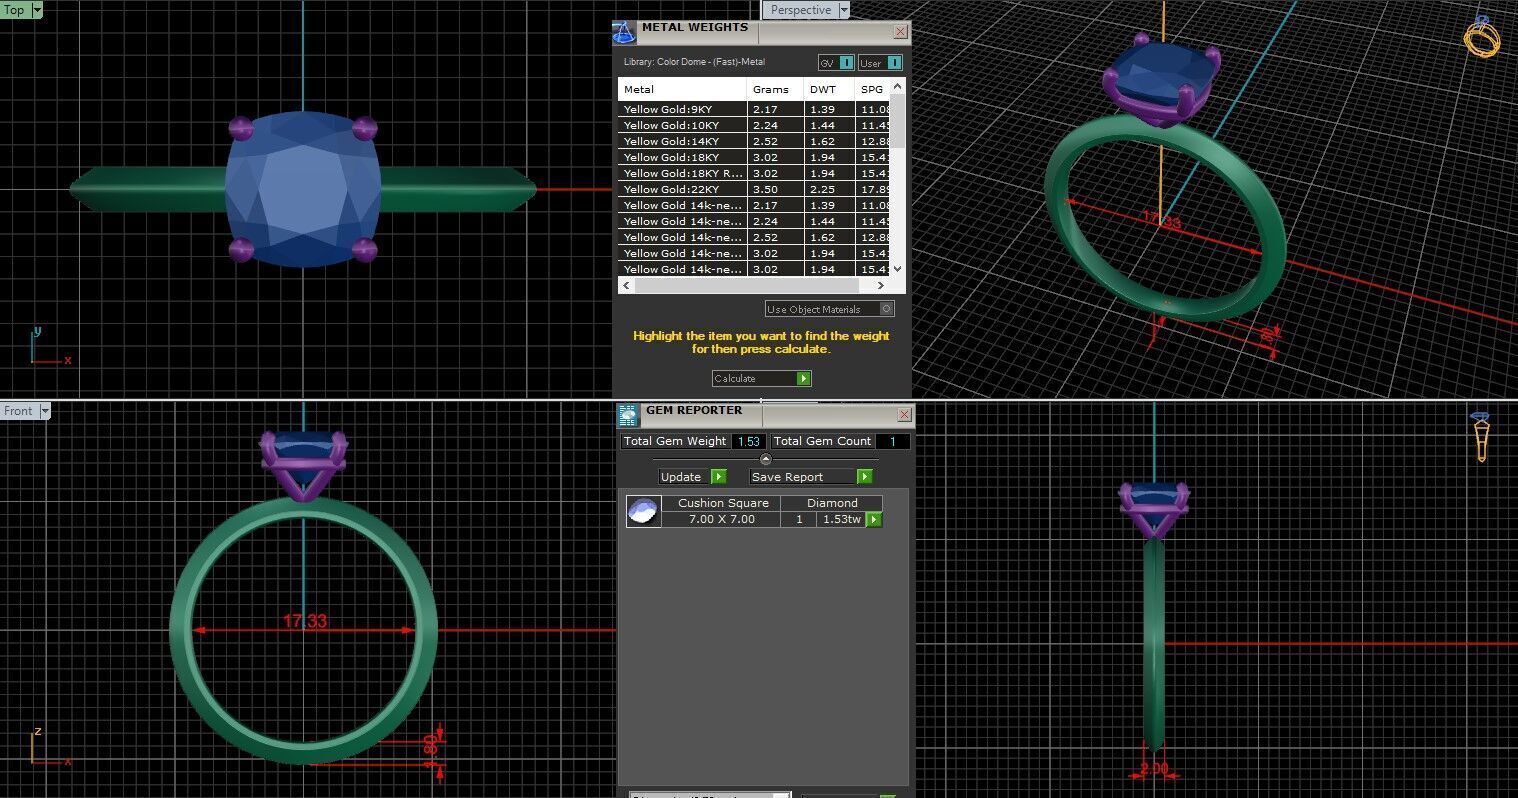The width and height of the screenshot is (1518, 798).
Task: Close the Metal Weights panel
Action: (900, 32)
